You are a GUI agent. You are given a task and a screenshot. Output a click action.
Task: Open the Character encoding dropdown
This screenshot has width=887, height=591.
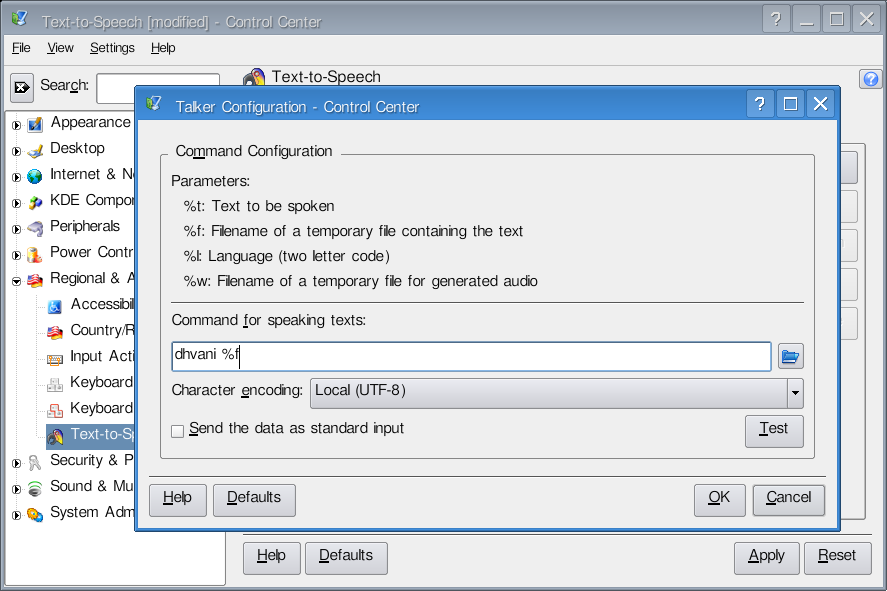pos(557,393)
